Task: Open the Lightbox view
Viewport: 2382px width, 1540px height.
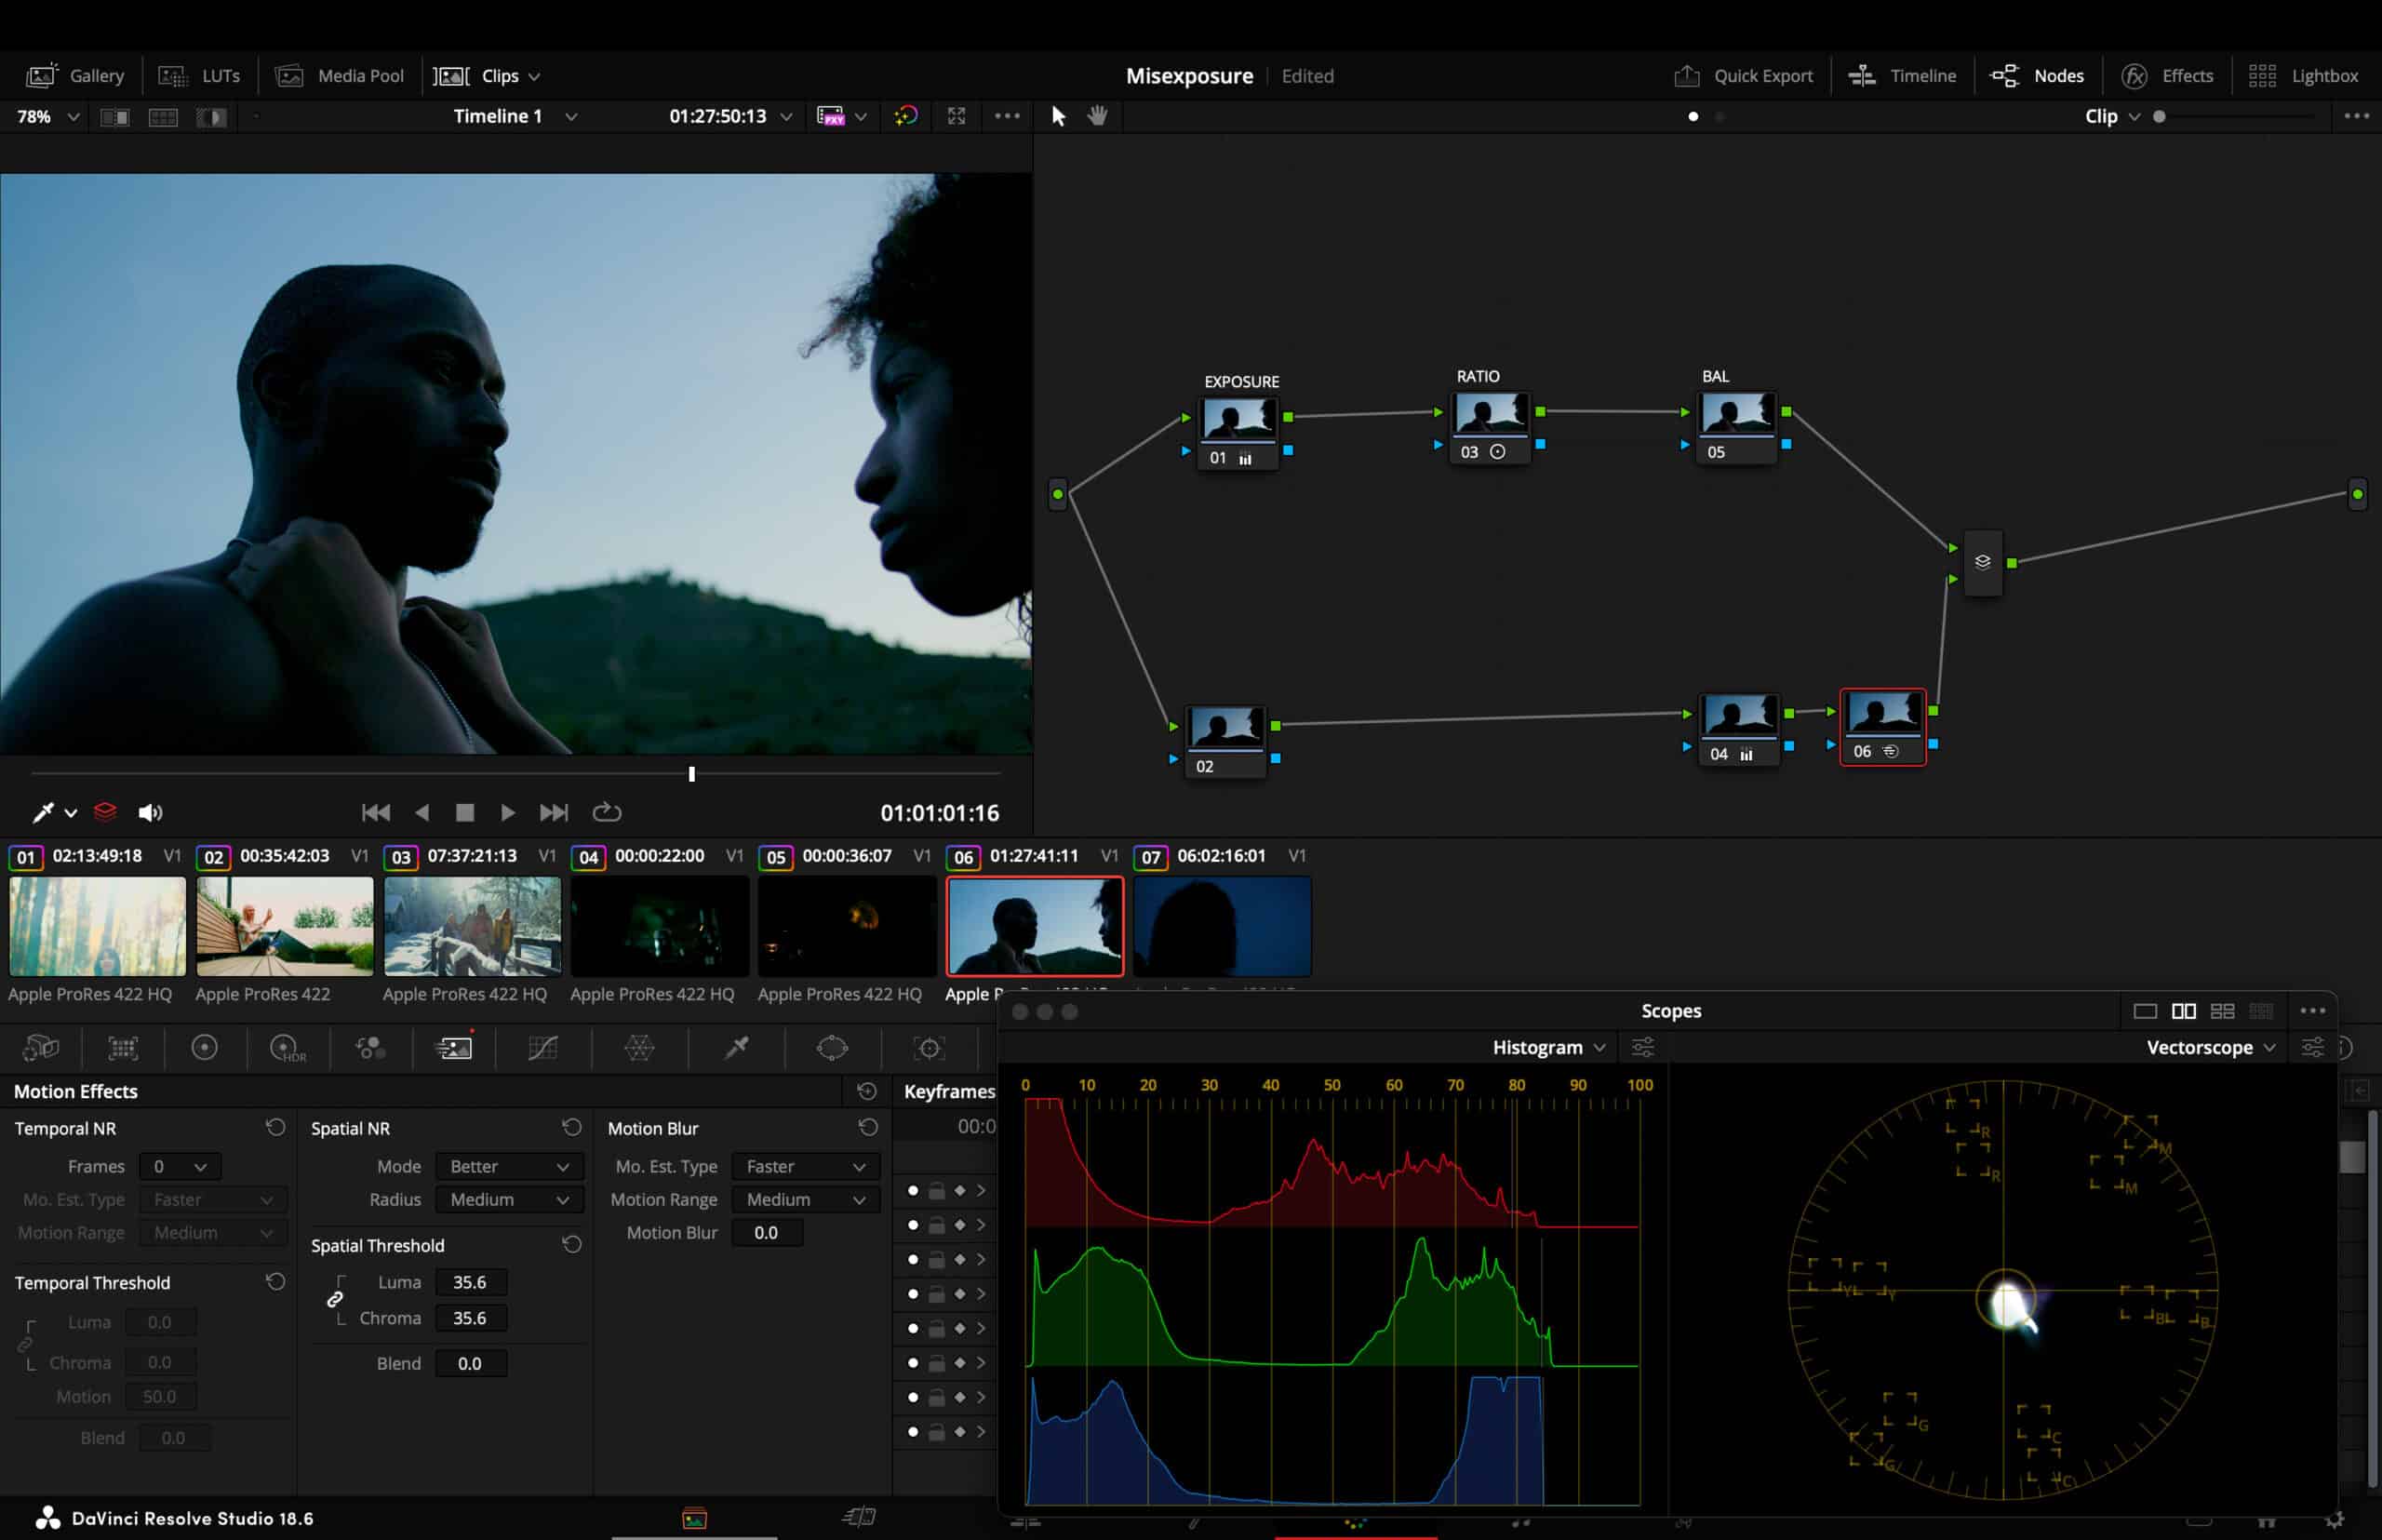Action: (x=2303, y=76)
